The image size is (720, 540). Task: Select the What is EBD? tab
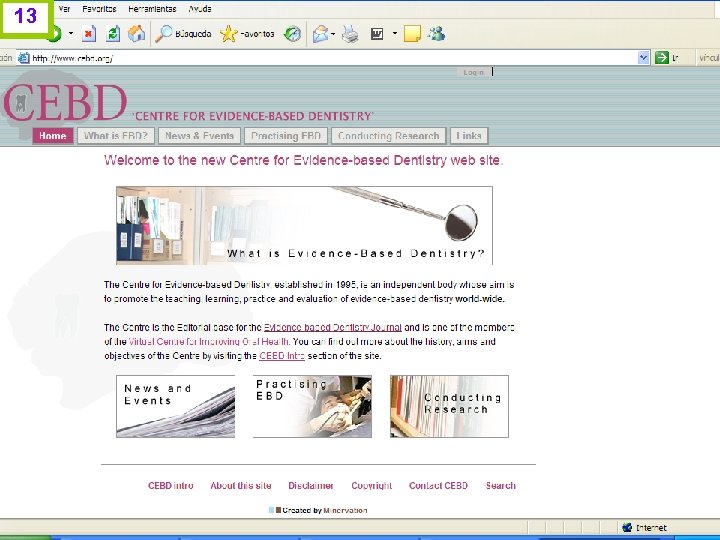[x=116, y=136]
